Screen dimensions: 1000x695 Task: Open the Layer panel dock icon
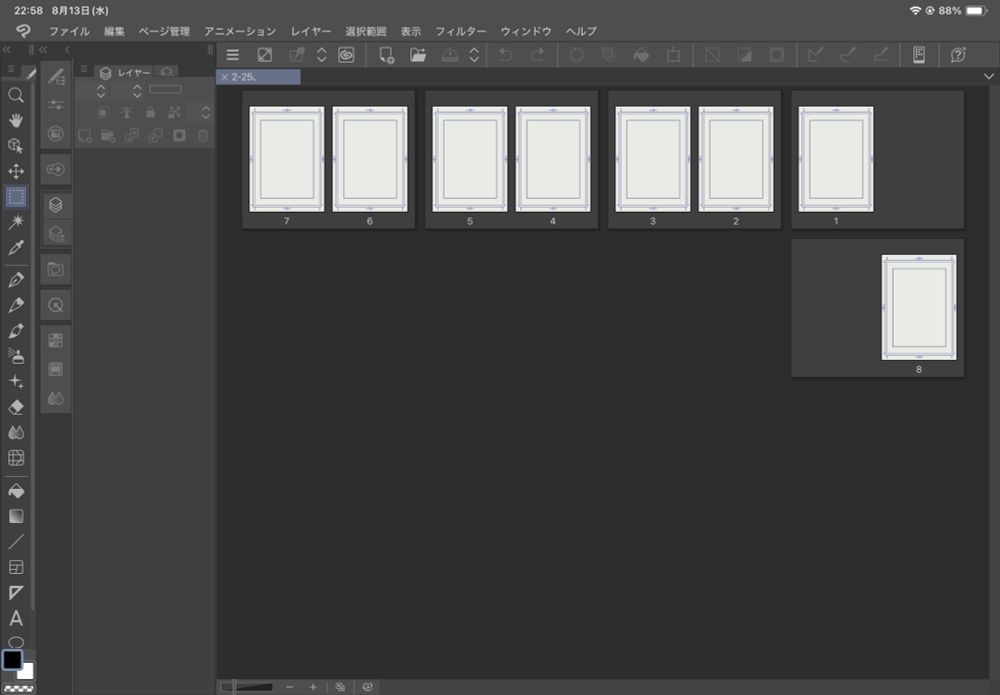(56, 205)
